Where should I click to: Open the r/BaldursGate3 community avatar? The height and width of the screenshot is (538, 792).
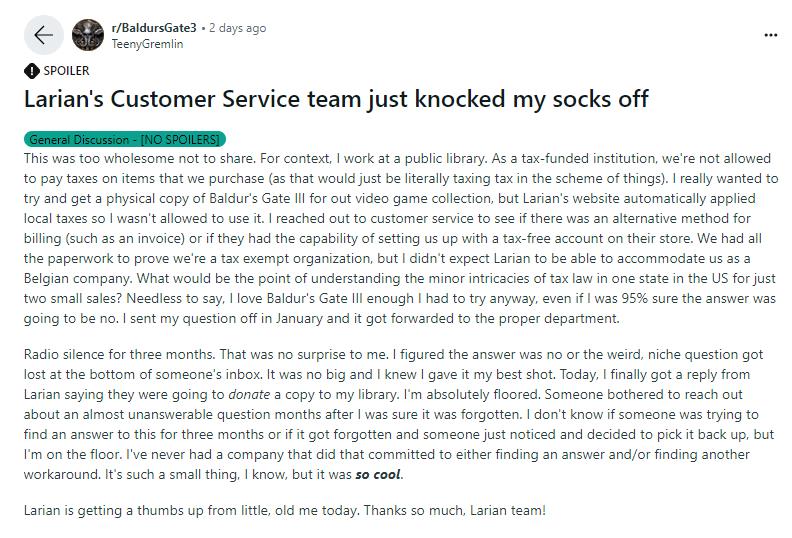(x=89, y=36)
